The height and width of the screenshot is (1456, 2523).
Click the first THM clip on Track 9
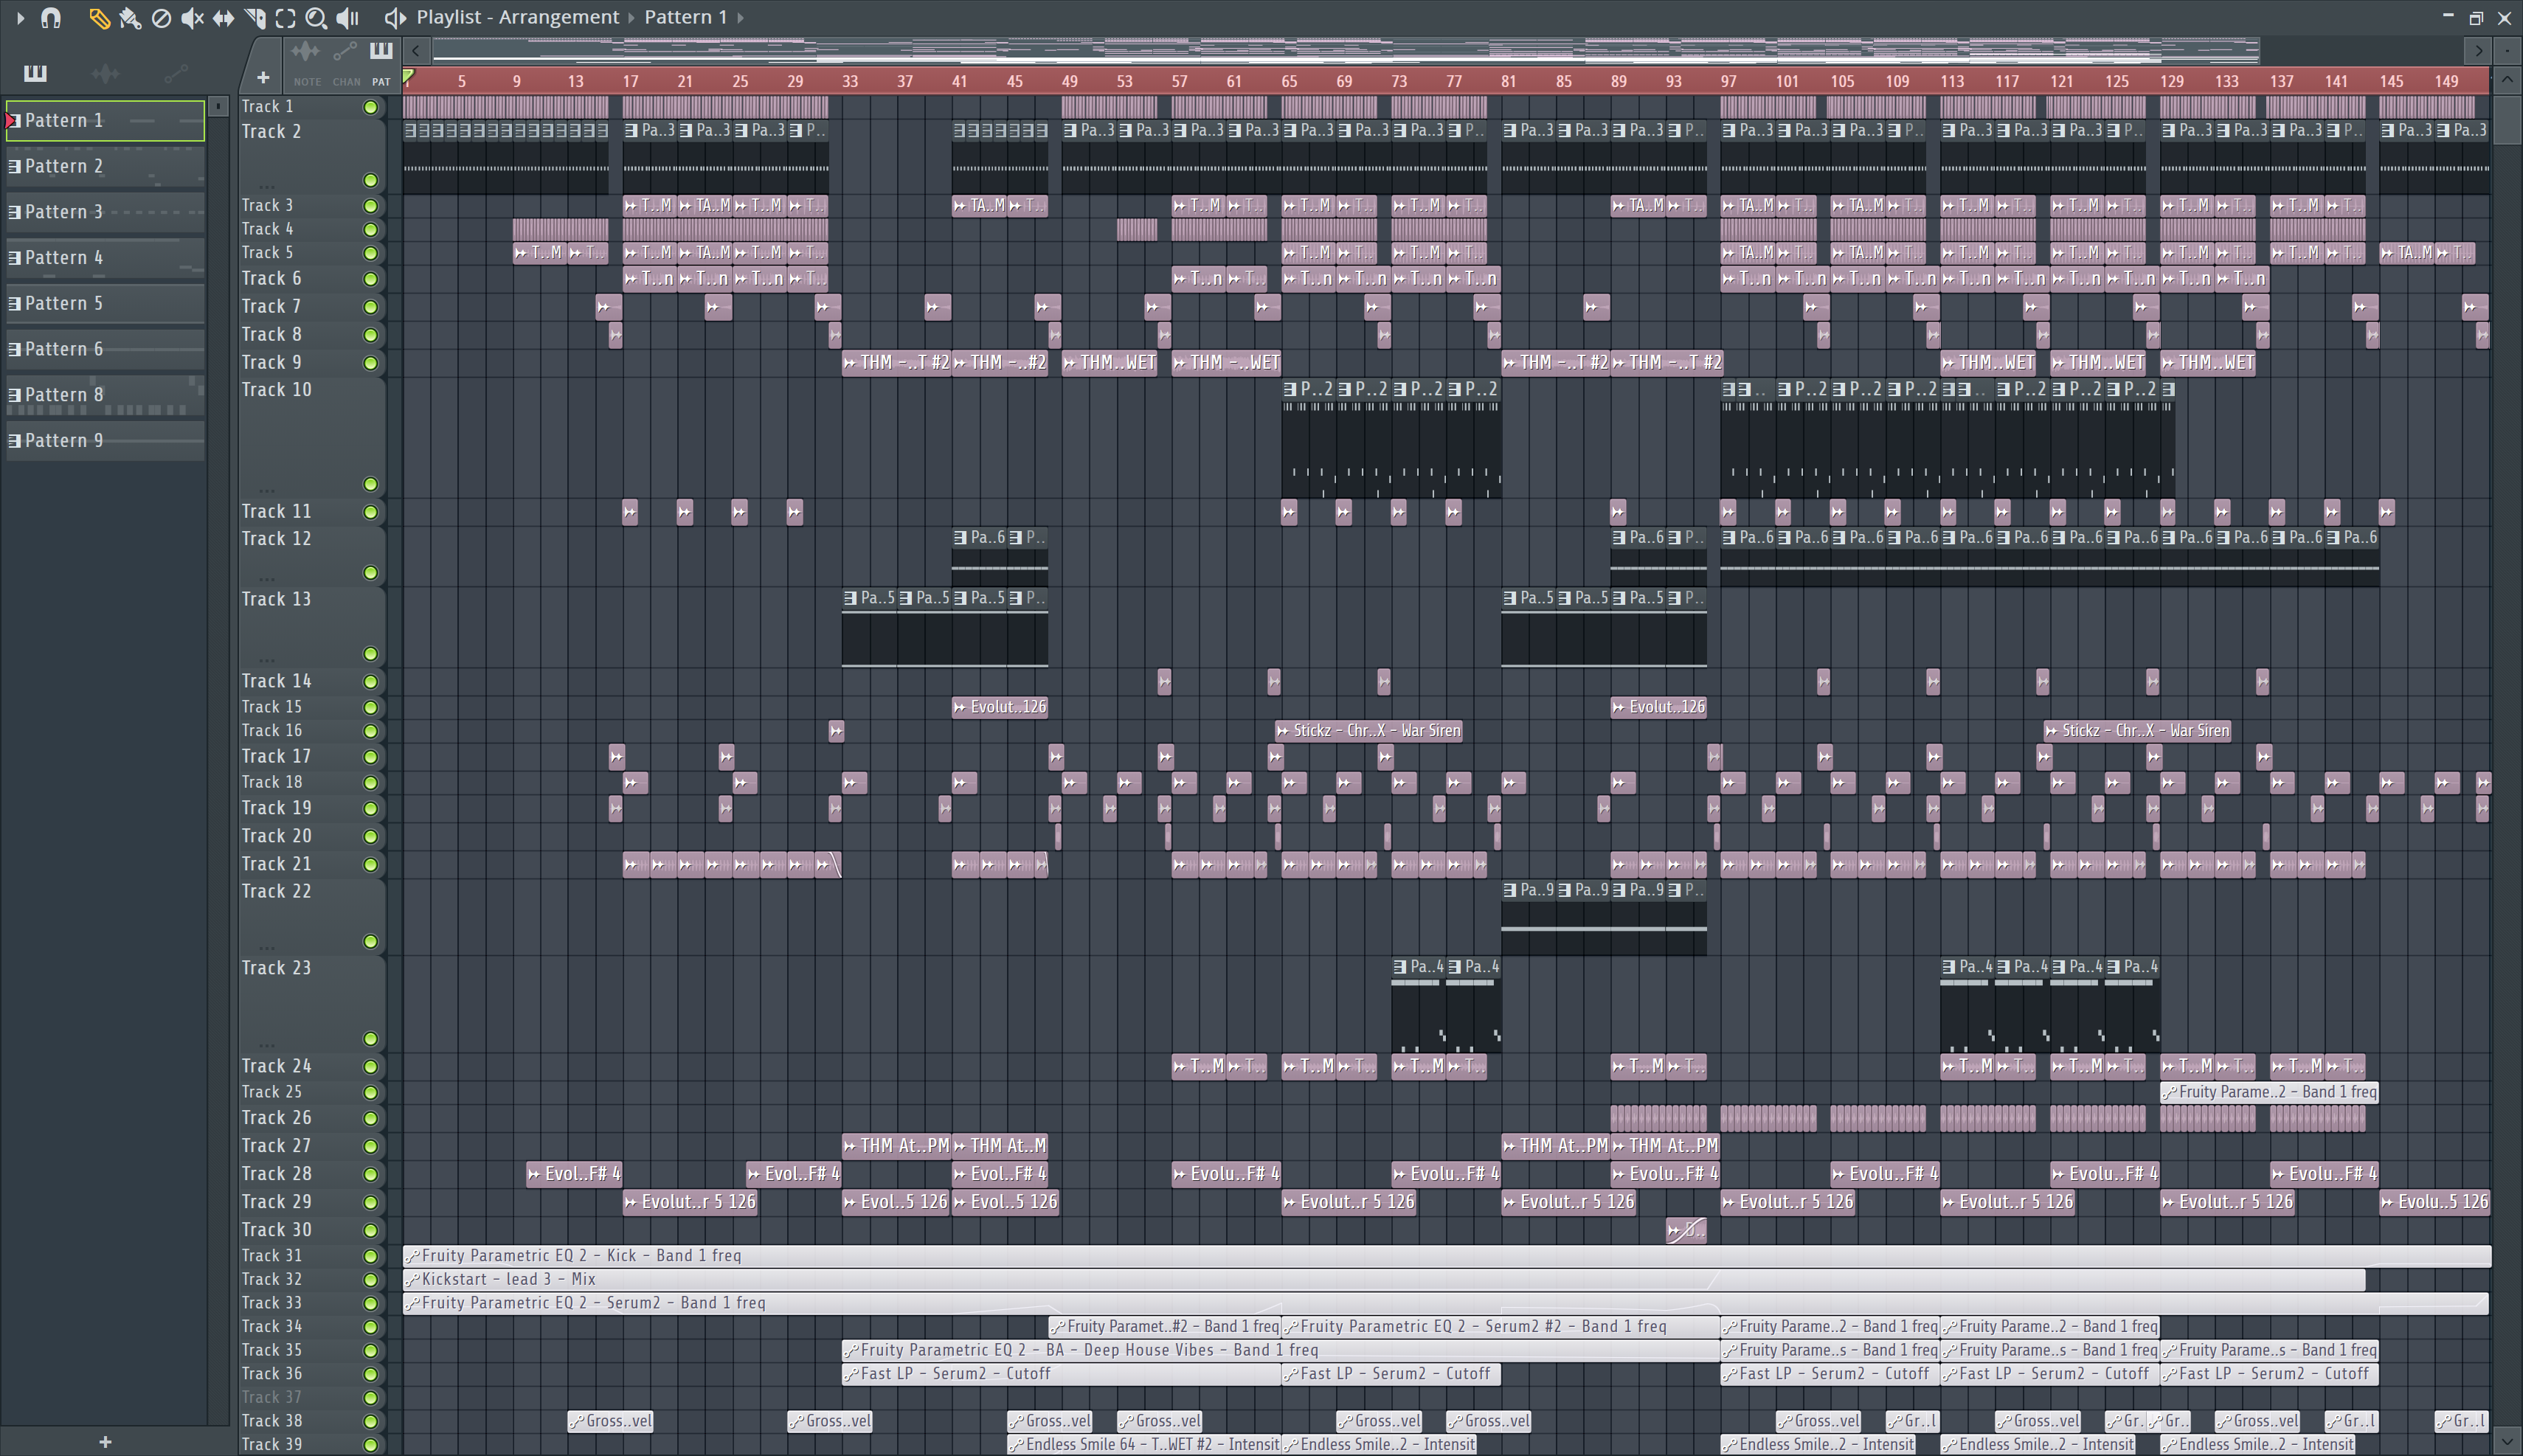(896, 363)
